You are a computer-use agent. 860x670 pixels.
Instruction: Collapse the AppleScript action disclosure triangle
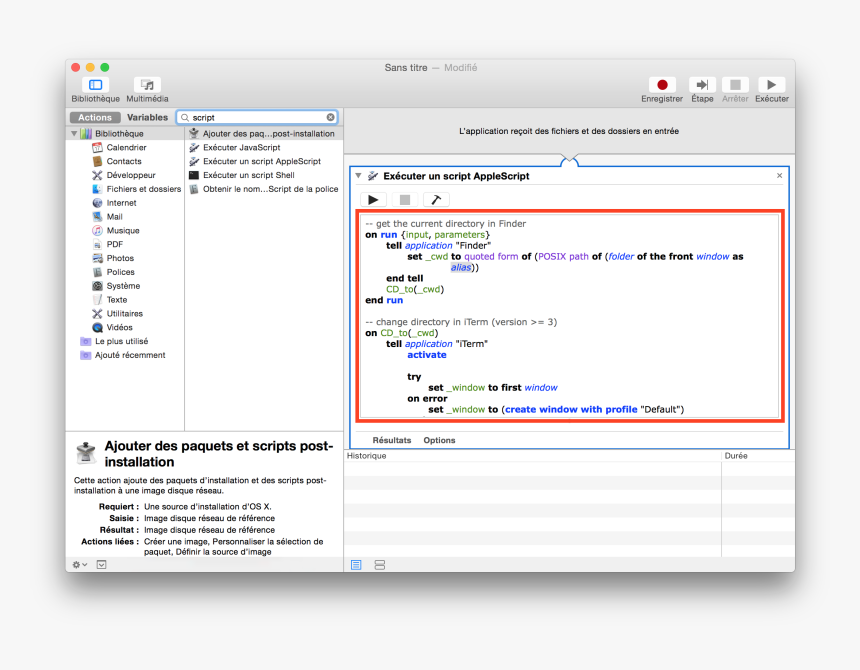pos(358,175)
